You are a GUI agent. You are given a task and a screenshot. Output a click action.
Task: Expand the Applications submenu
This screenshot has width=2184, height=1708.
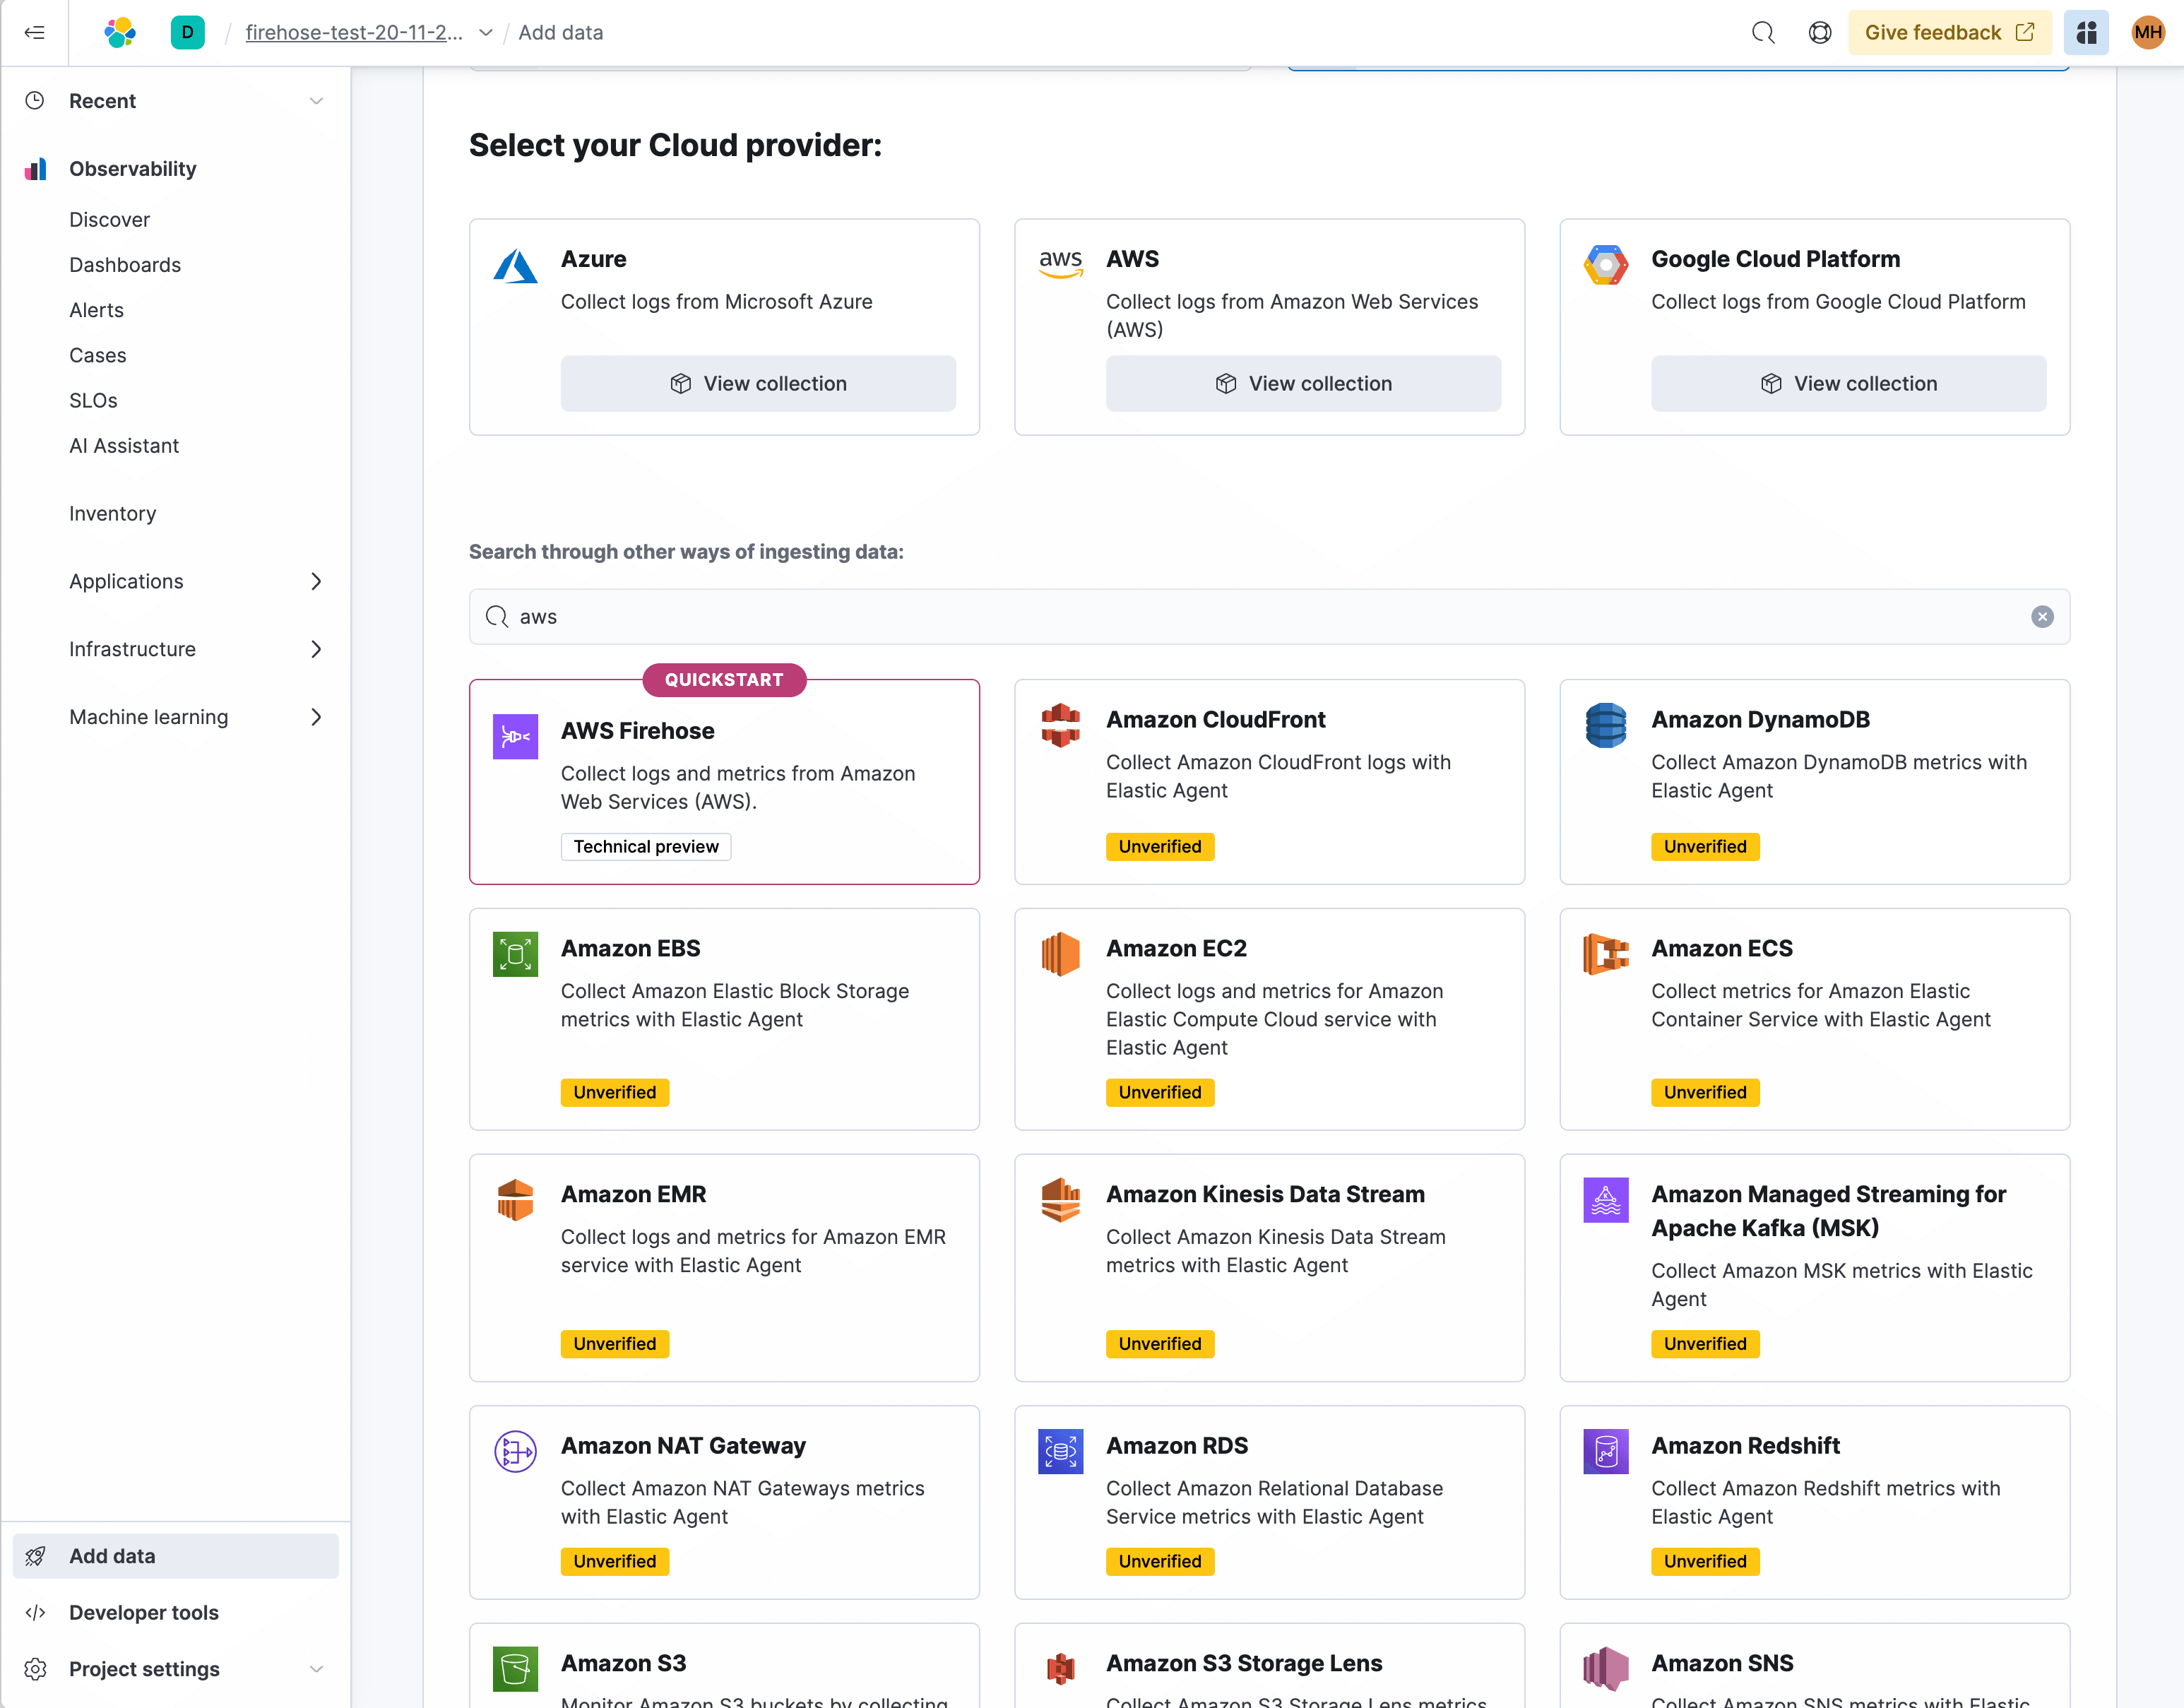tap(316, 581)
